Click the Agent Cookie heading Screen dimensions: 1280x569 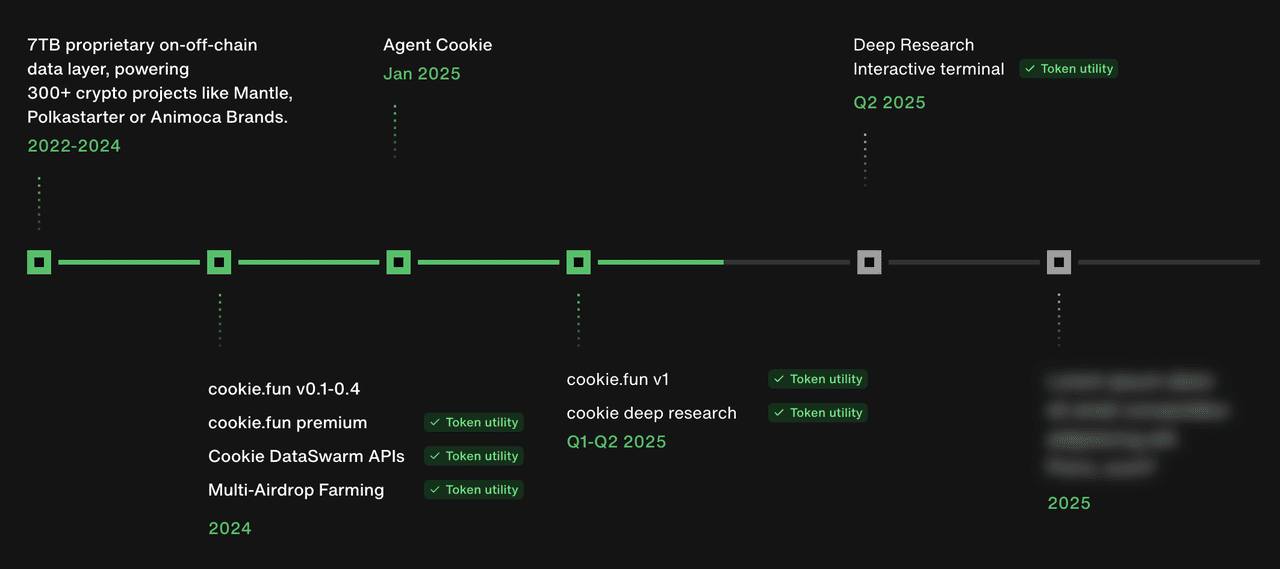pos(438,45)
